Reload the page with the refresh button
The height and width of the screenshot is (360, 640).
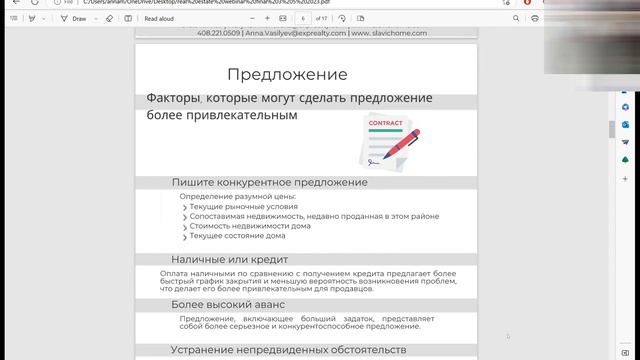click(x=35, y=2)
